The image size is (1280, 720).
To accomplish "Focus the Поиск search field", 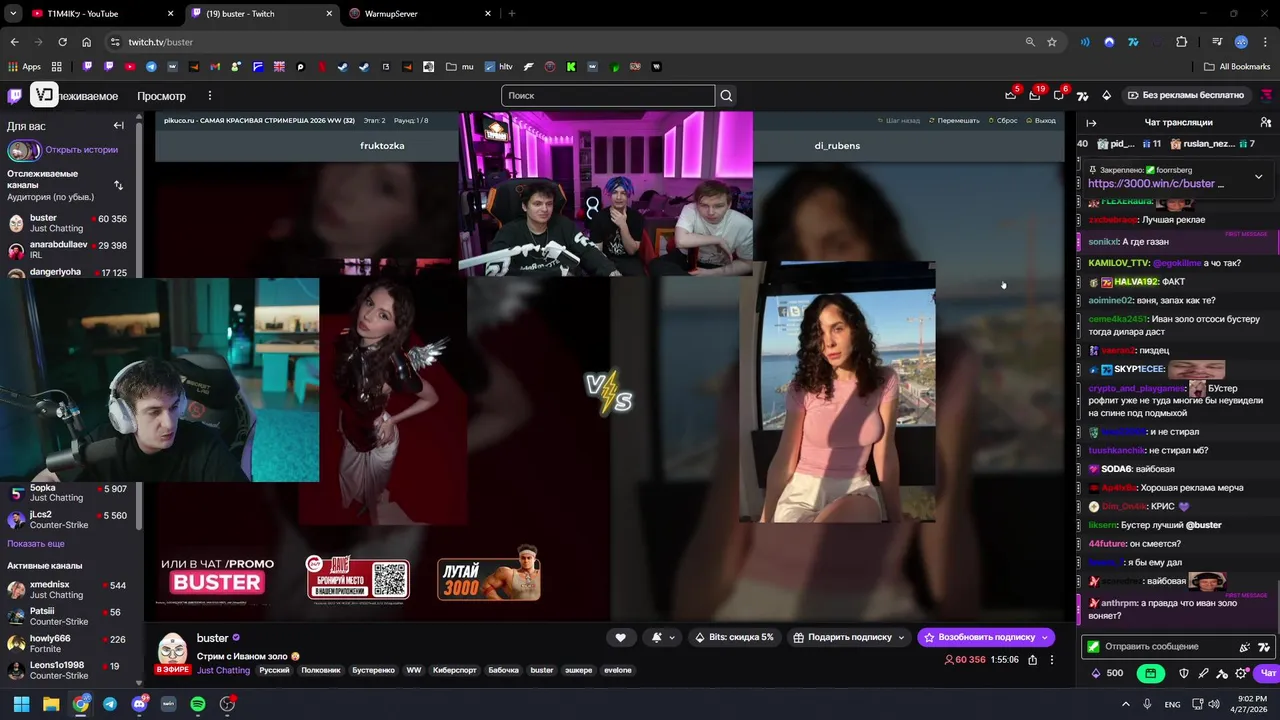I will click(x=608, y=96).
